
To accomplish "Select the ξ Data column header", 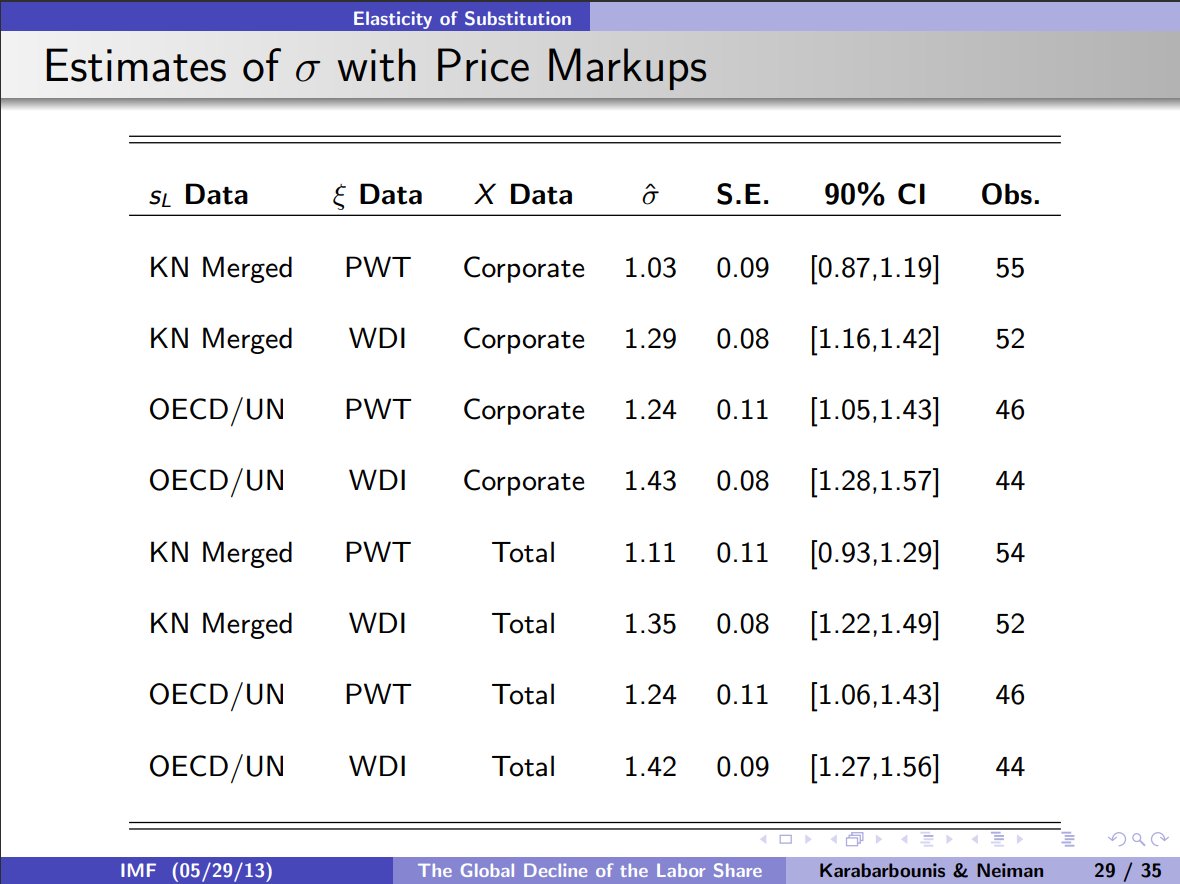I will (377, 195).
